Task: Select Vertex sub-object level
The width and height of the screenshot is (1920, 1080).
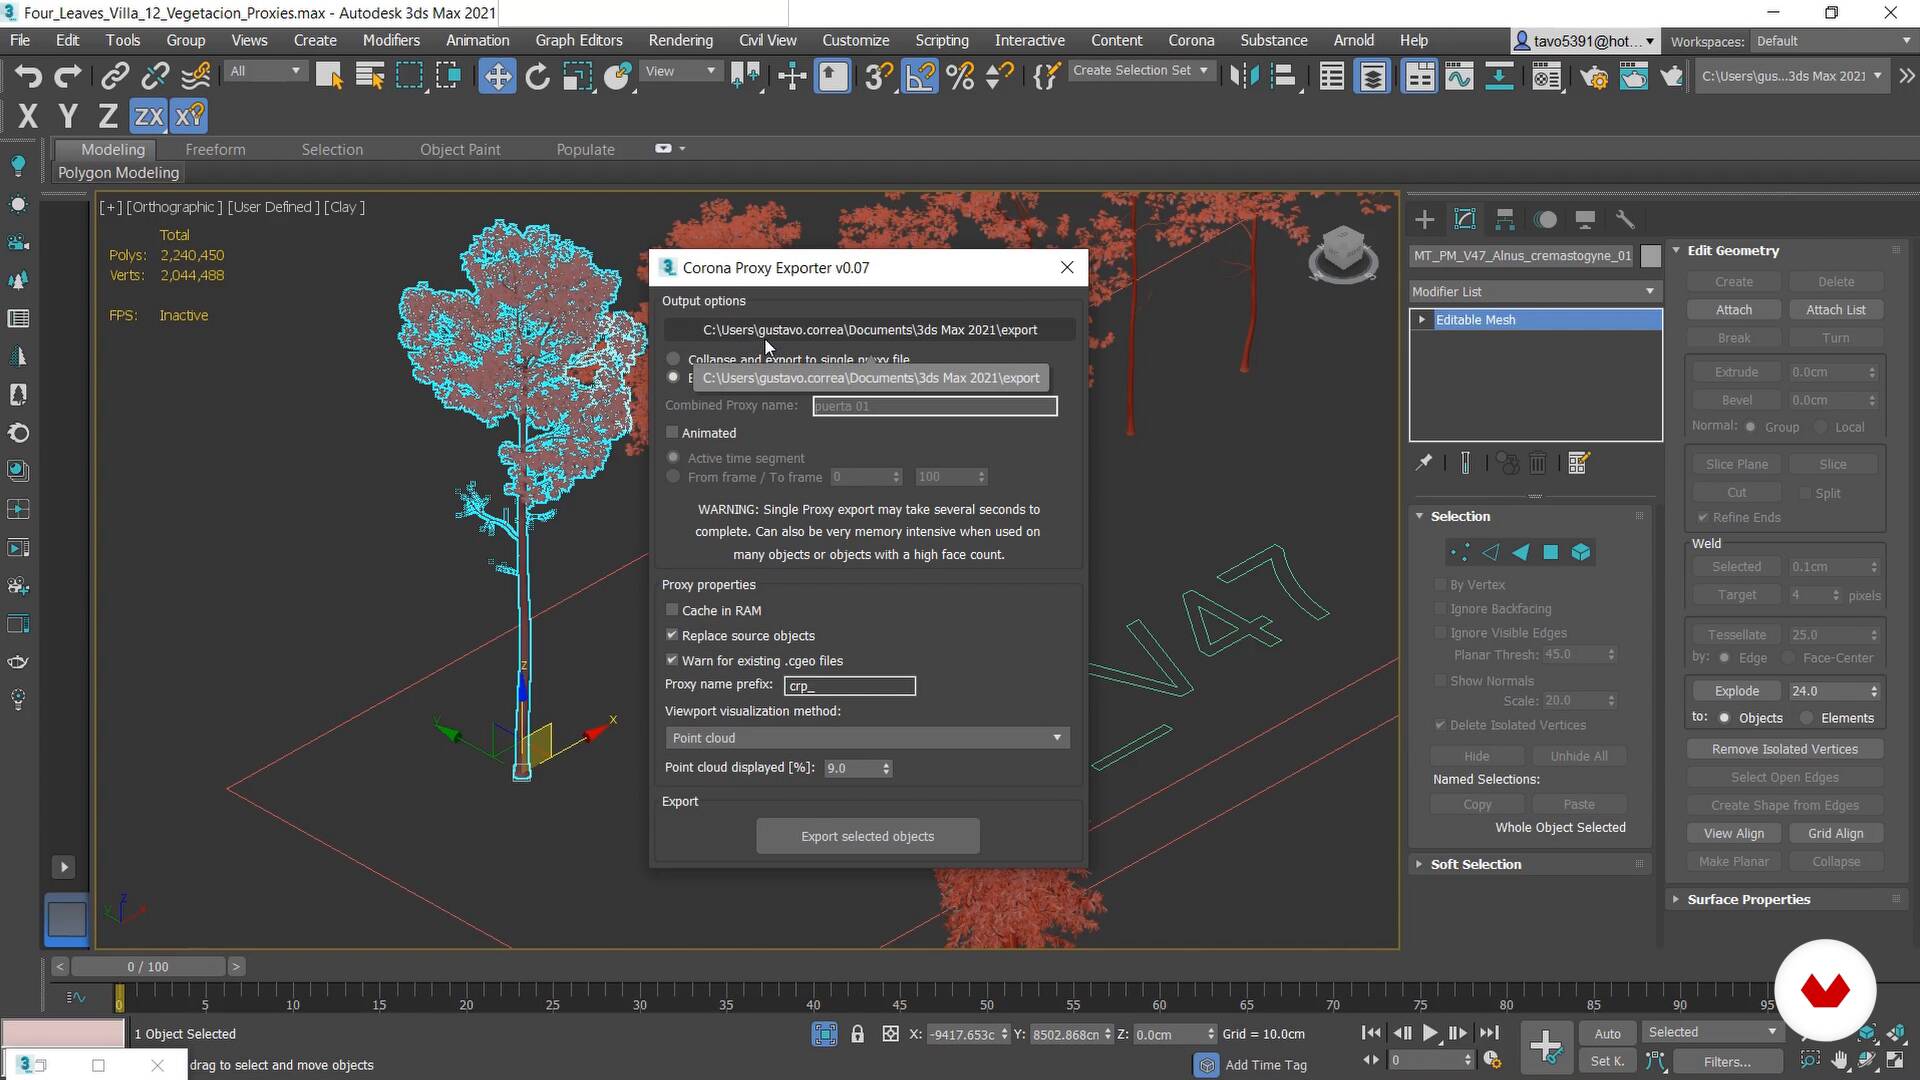Action: point(1460,552)
